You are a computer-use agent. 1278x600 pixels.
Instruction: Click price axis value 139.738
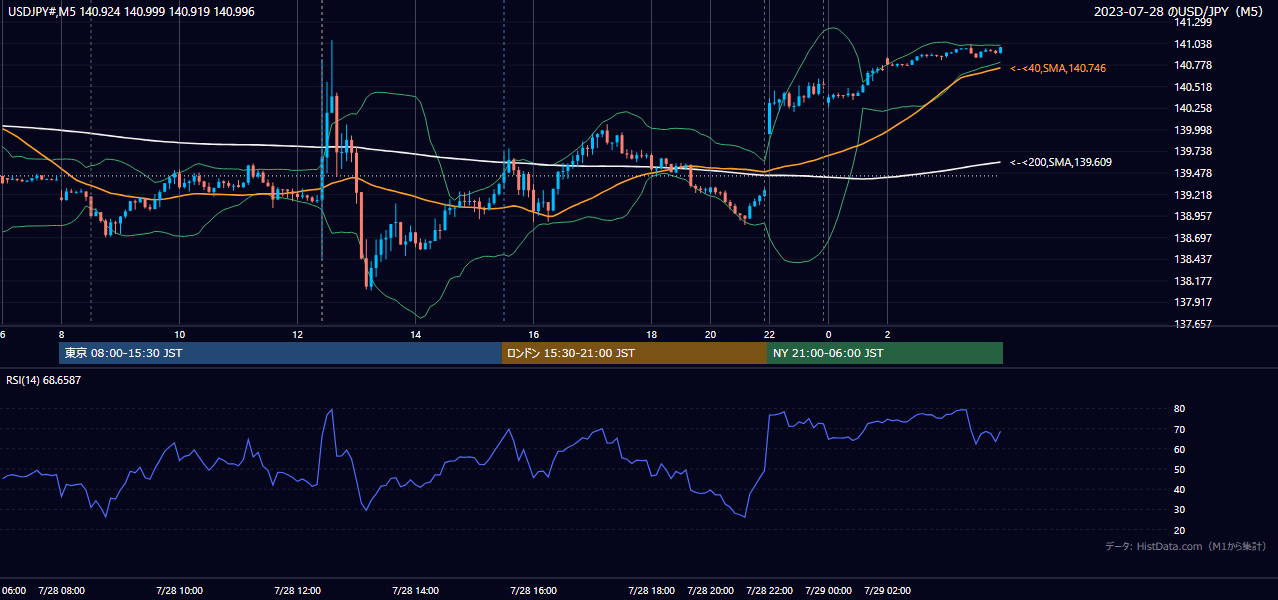tap(1194, 152)
